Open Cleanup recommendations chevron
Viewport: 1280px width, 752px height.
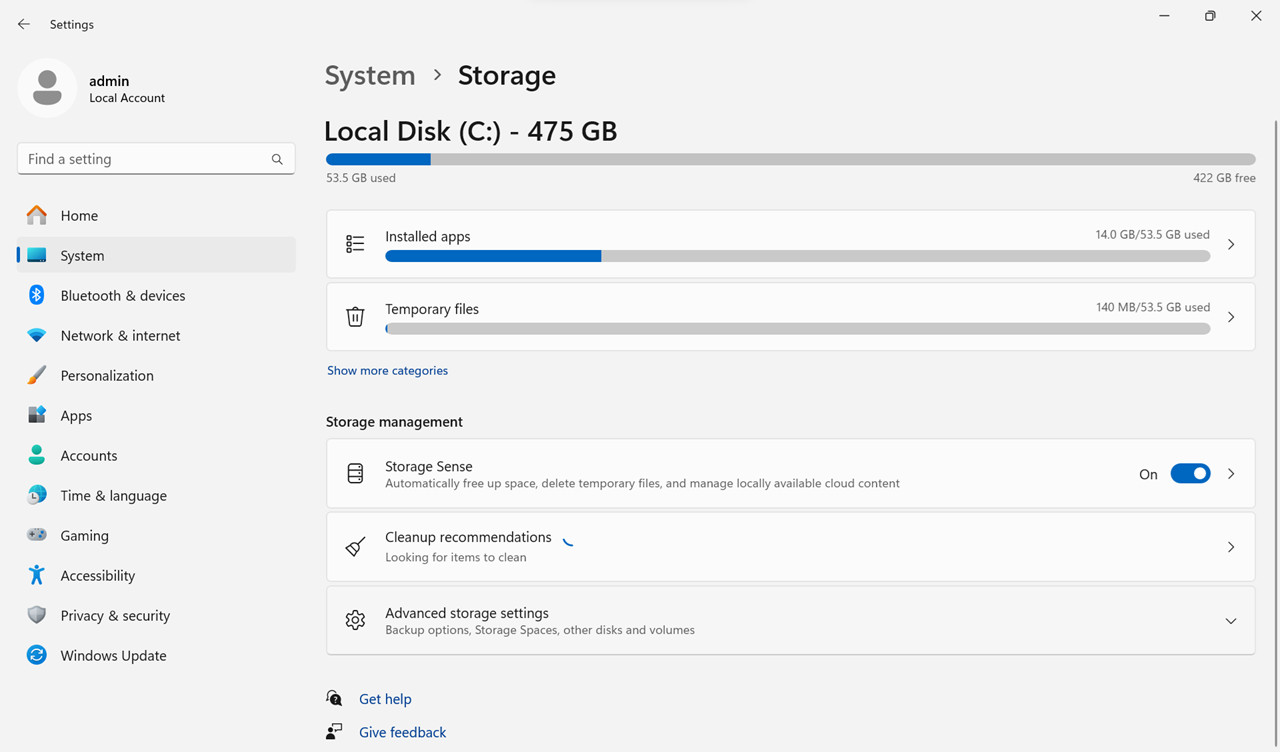pos(1231,547)
